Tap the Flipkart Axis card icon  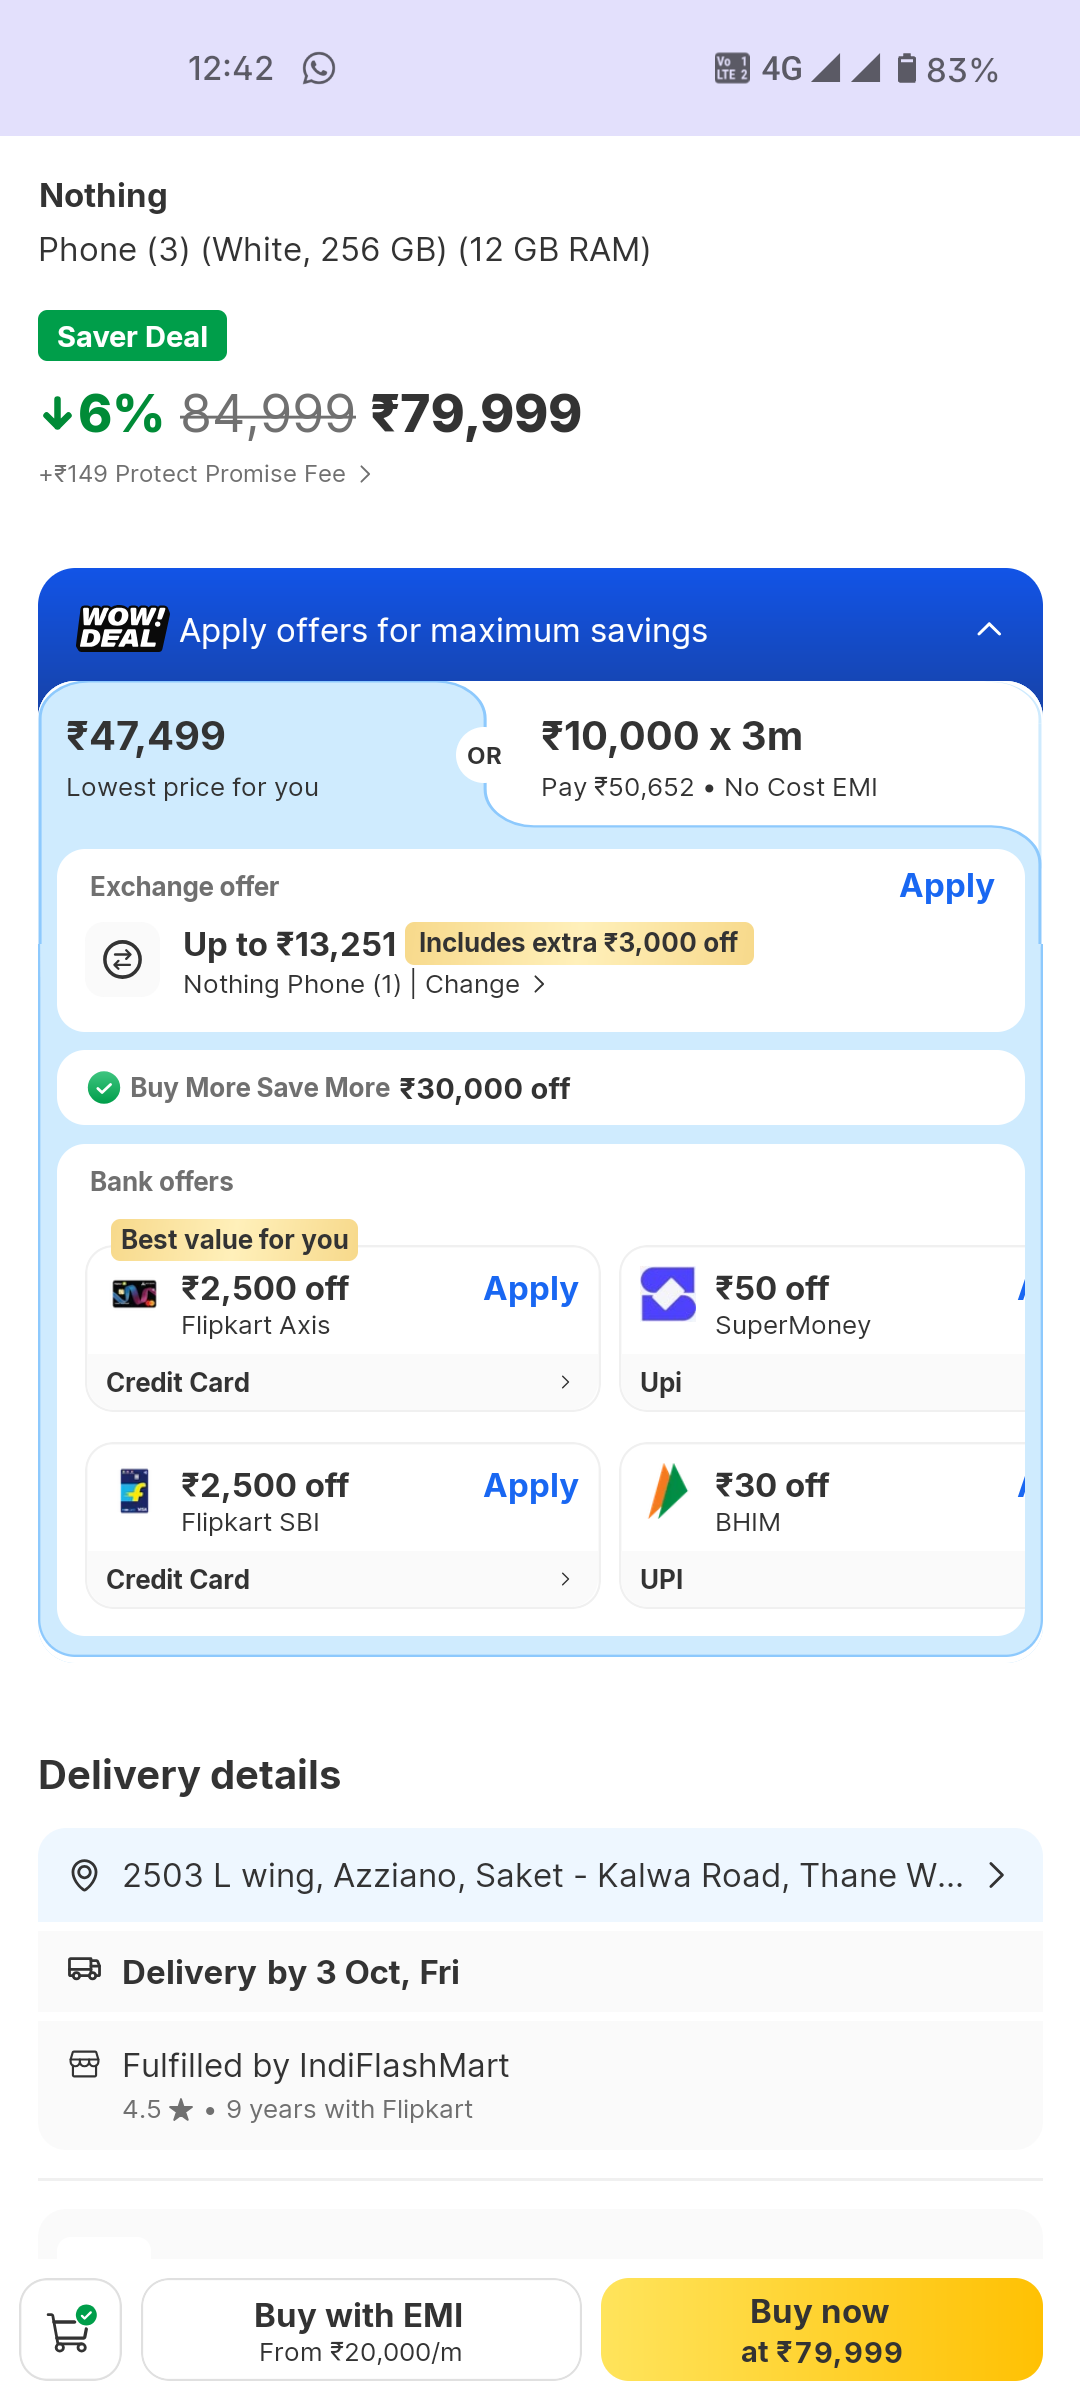(x=134, y=1294)
